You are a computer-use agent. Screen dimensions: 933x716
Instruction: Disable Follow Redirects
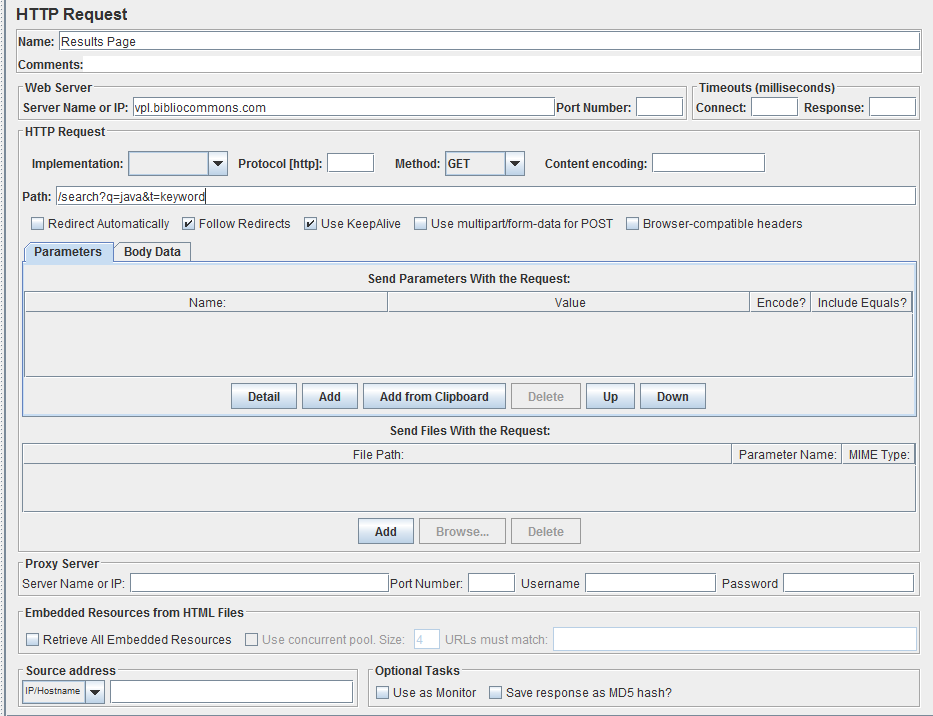[188, 223]
